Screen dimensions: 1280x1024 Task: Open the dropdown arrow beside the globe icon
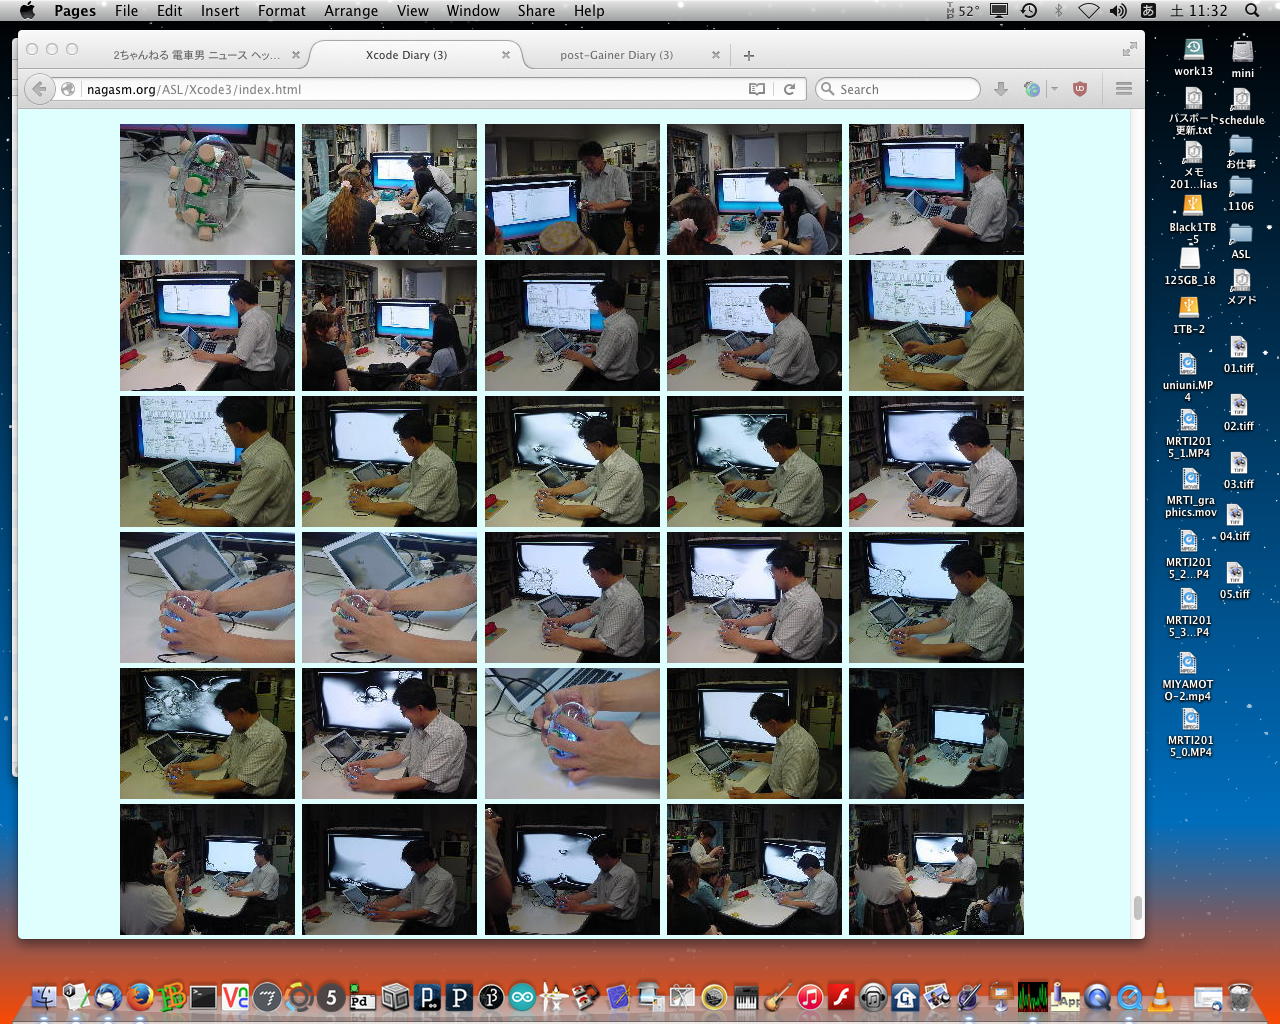(x=1054, y=89)
